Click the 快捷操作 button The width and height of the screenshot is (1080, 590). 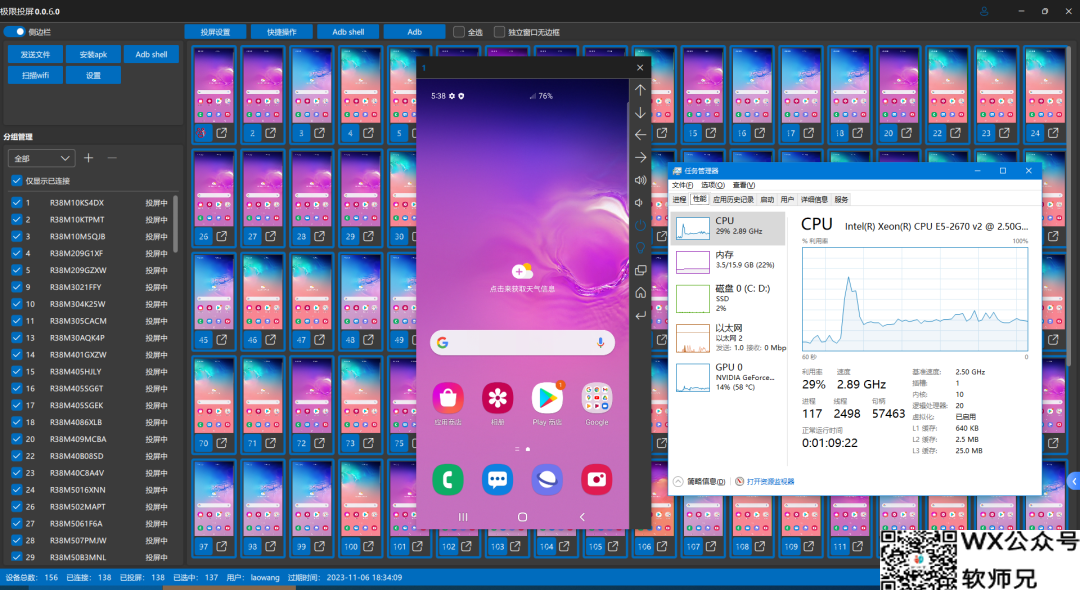coord(282,32)
